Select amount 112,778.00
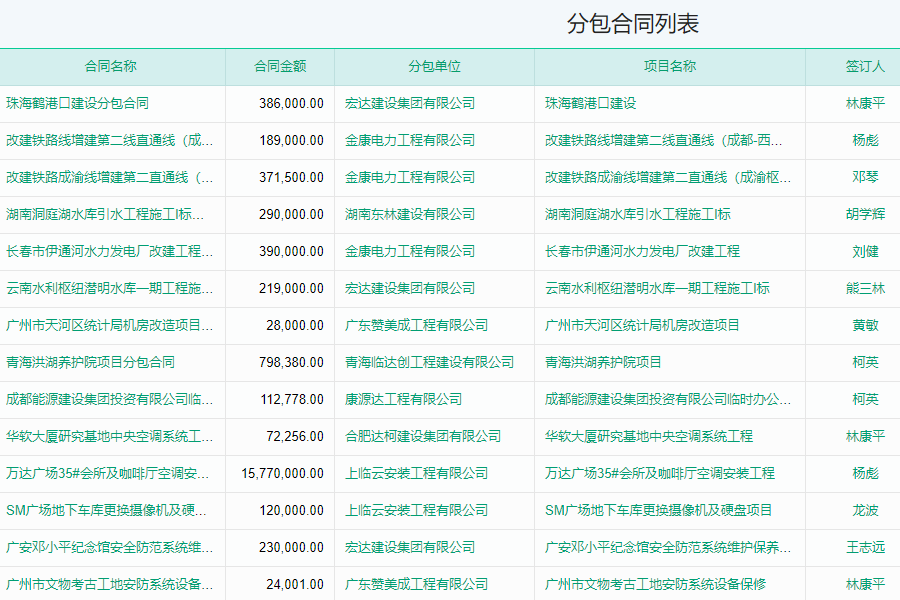The width and height of the screenshot is (900, 600). (292, 400)
